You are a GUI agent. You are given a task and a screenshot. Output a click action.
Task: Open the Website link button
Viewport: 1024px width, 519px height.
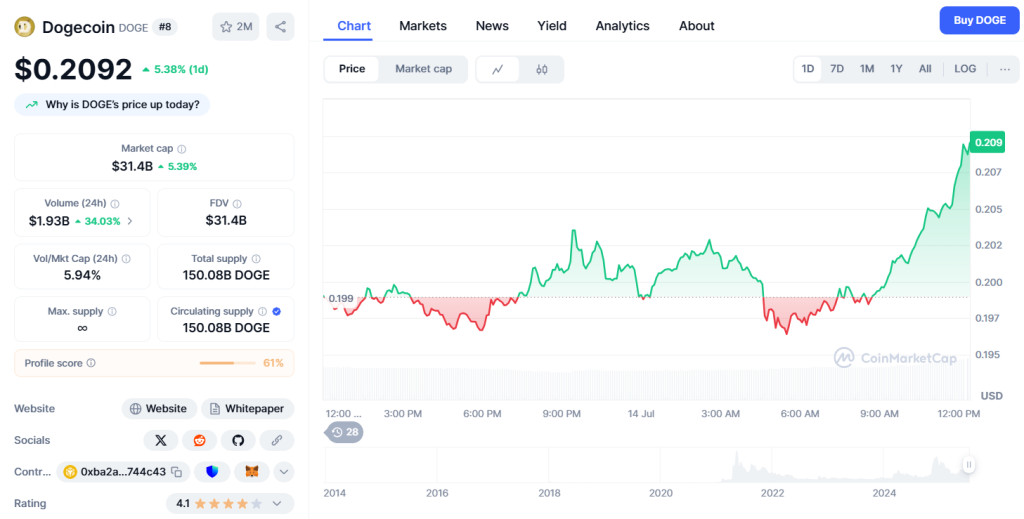click(x=159, y=409)
